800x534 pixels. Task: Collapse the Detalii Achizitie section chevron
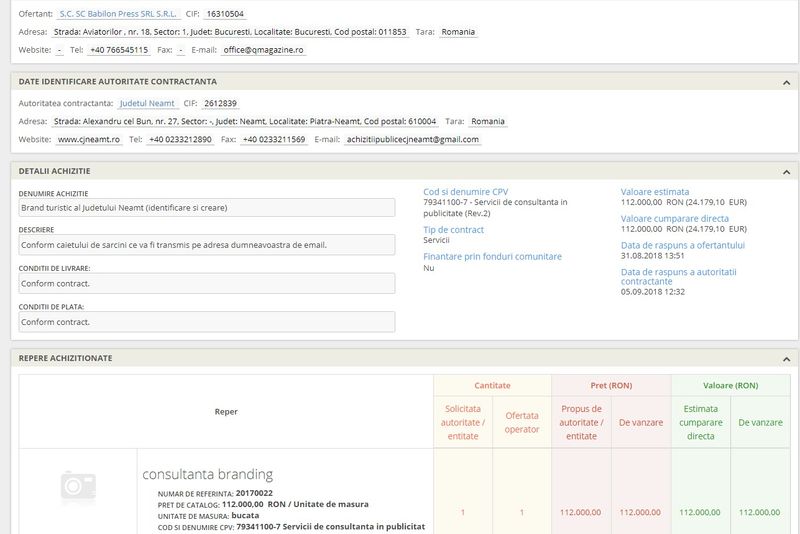tap(786, 172)
